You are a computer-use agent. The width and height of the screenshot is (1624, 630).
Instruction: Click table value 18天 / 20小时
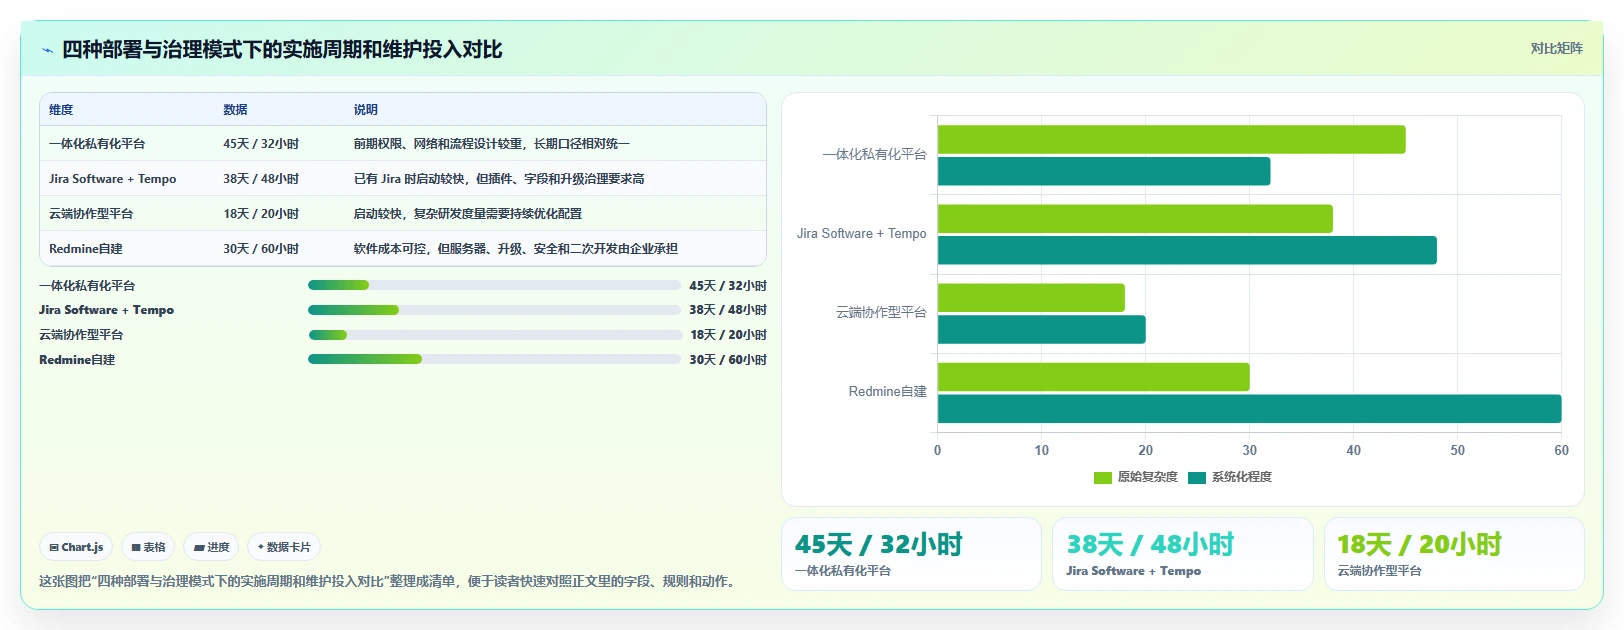click(x=261, y=214)
